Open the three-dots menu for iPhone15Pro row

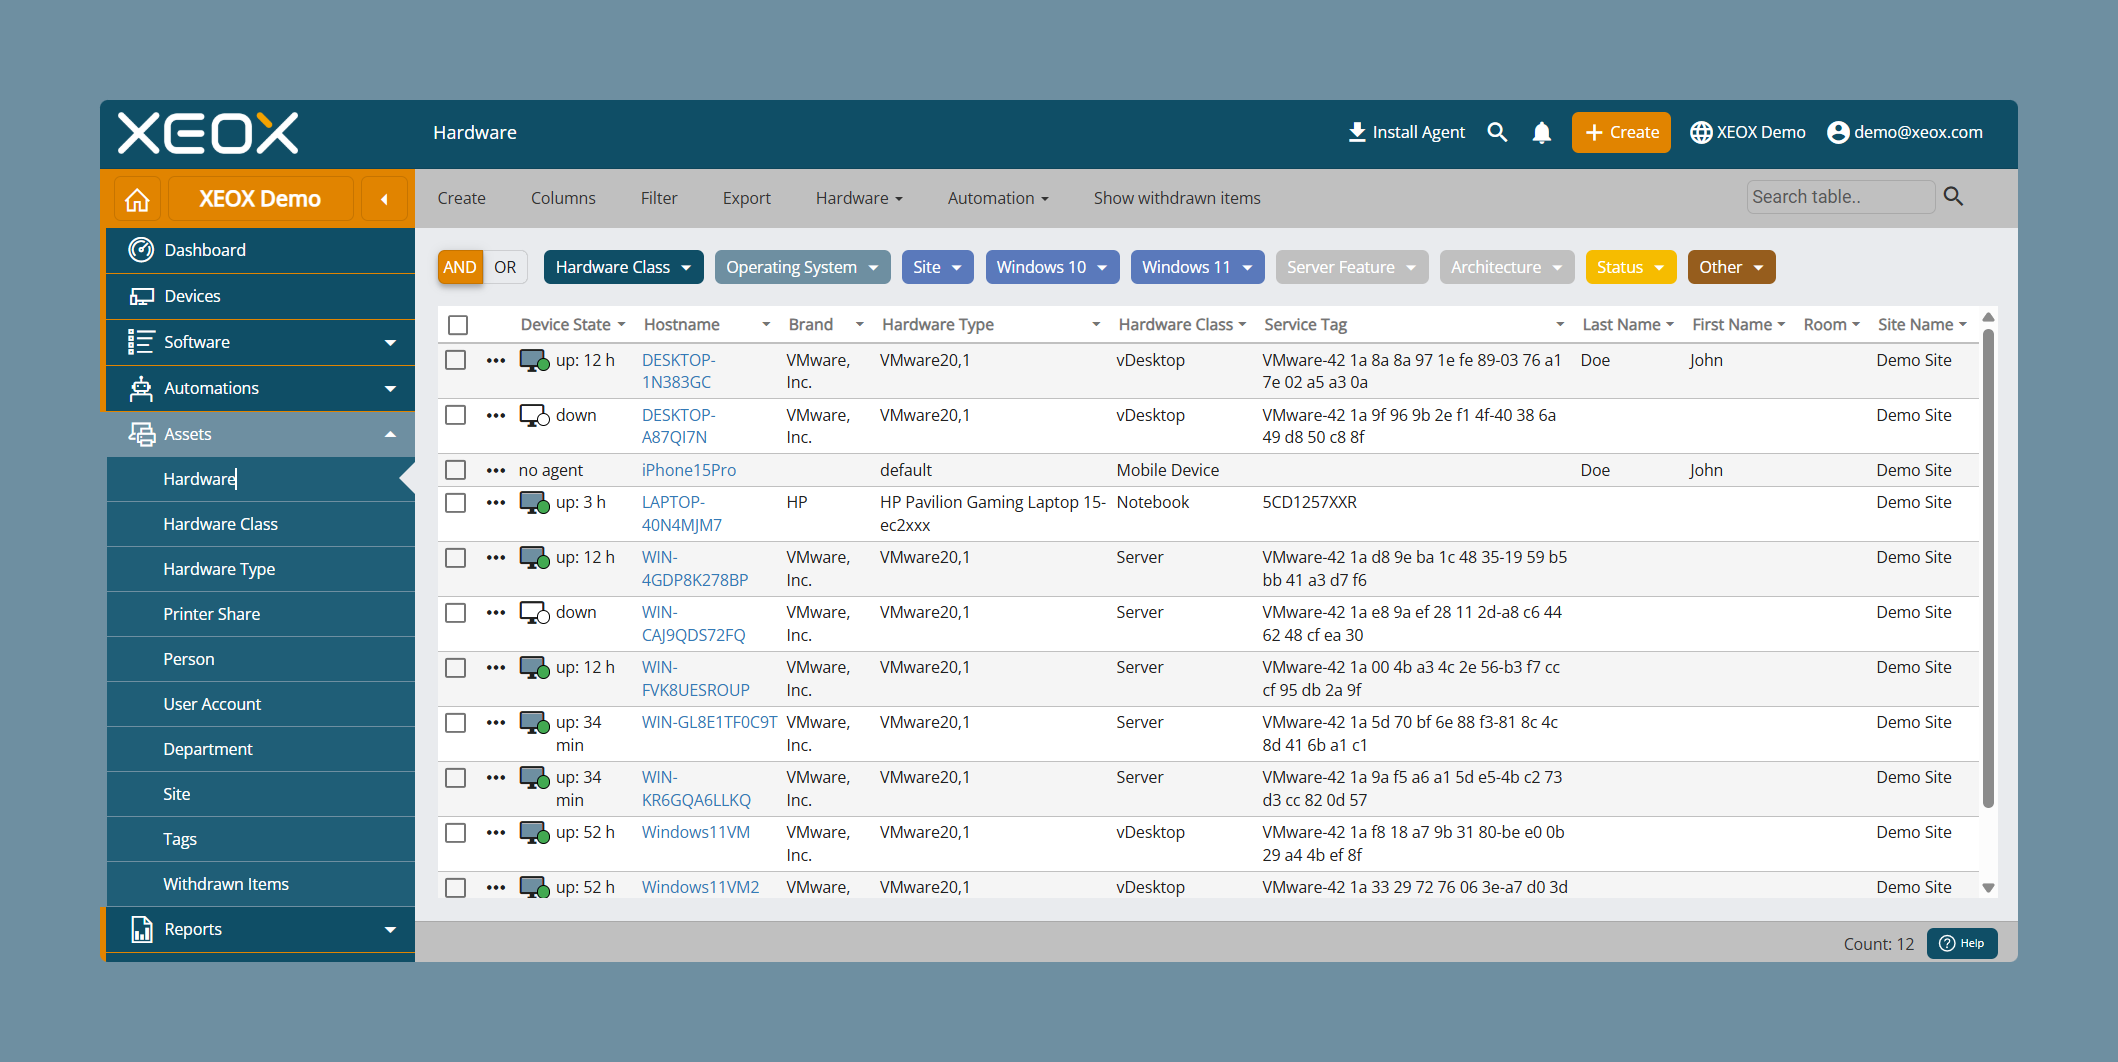click(x=496, y=470)
